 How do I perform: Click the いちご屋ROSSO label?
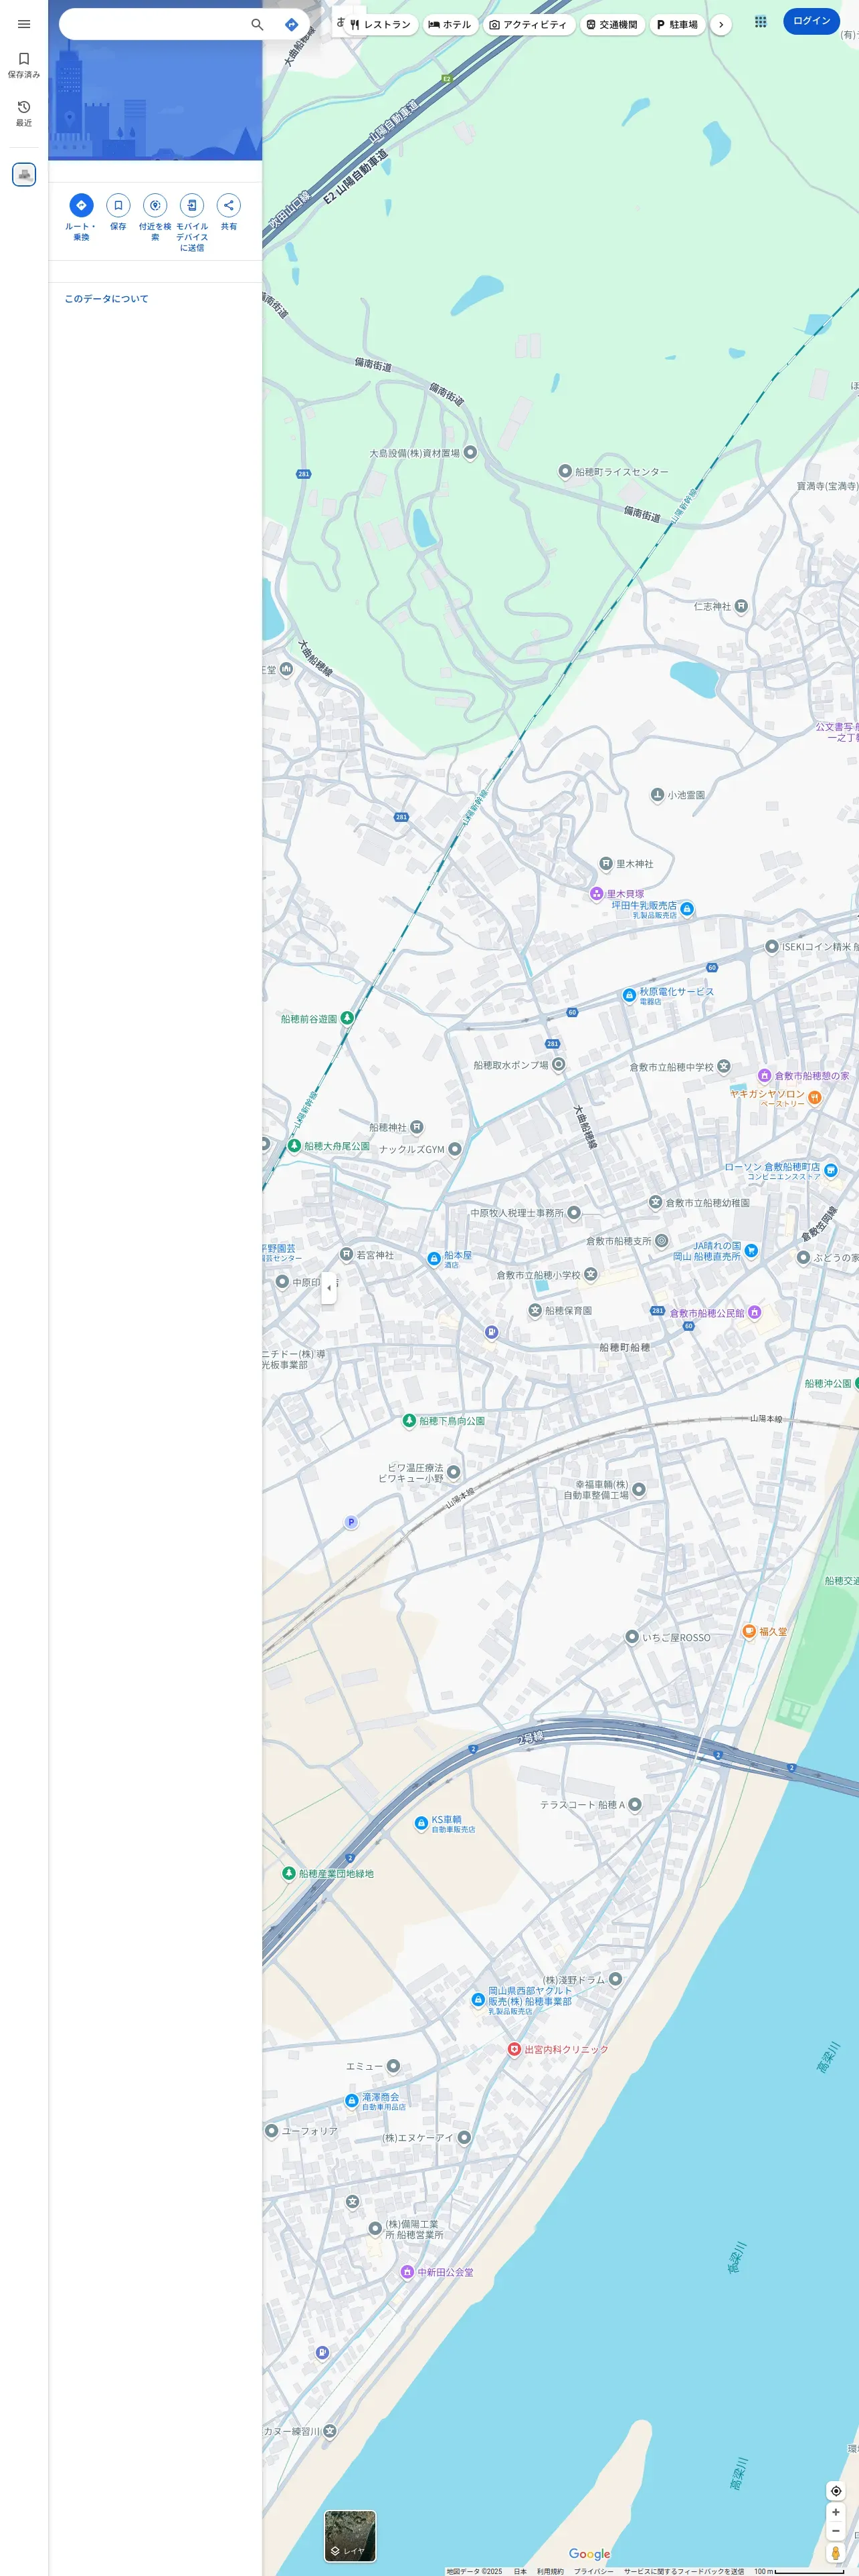click(676, 1637)
